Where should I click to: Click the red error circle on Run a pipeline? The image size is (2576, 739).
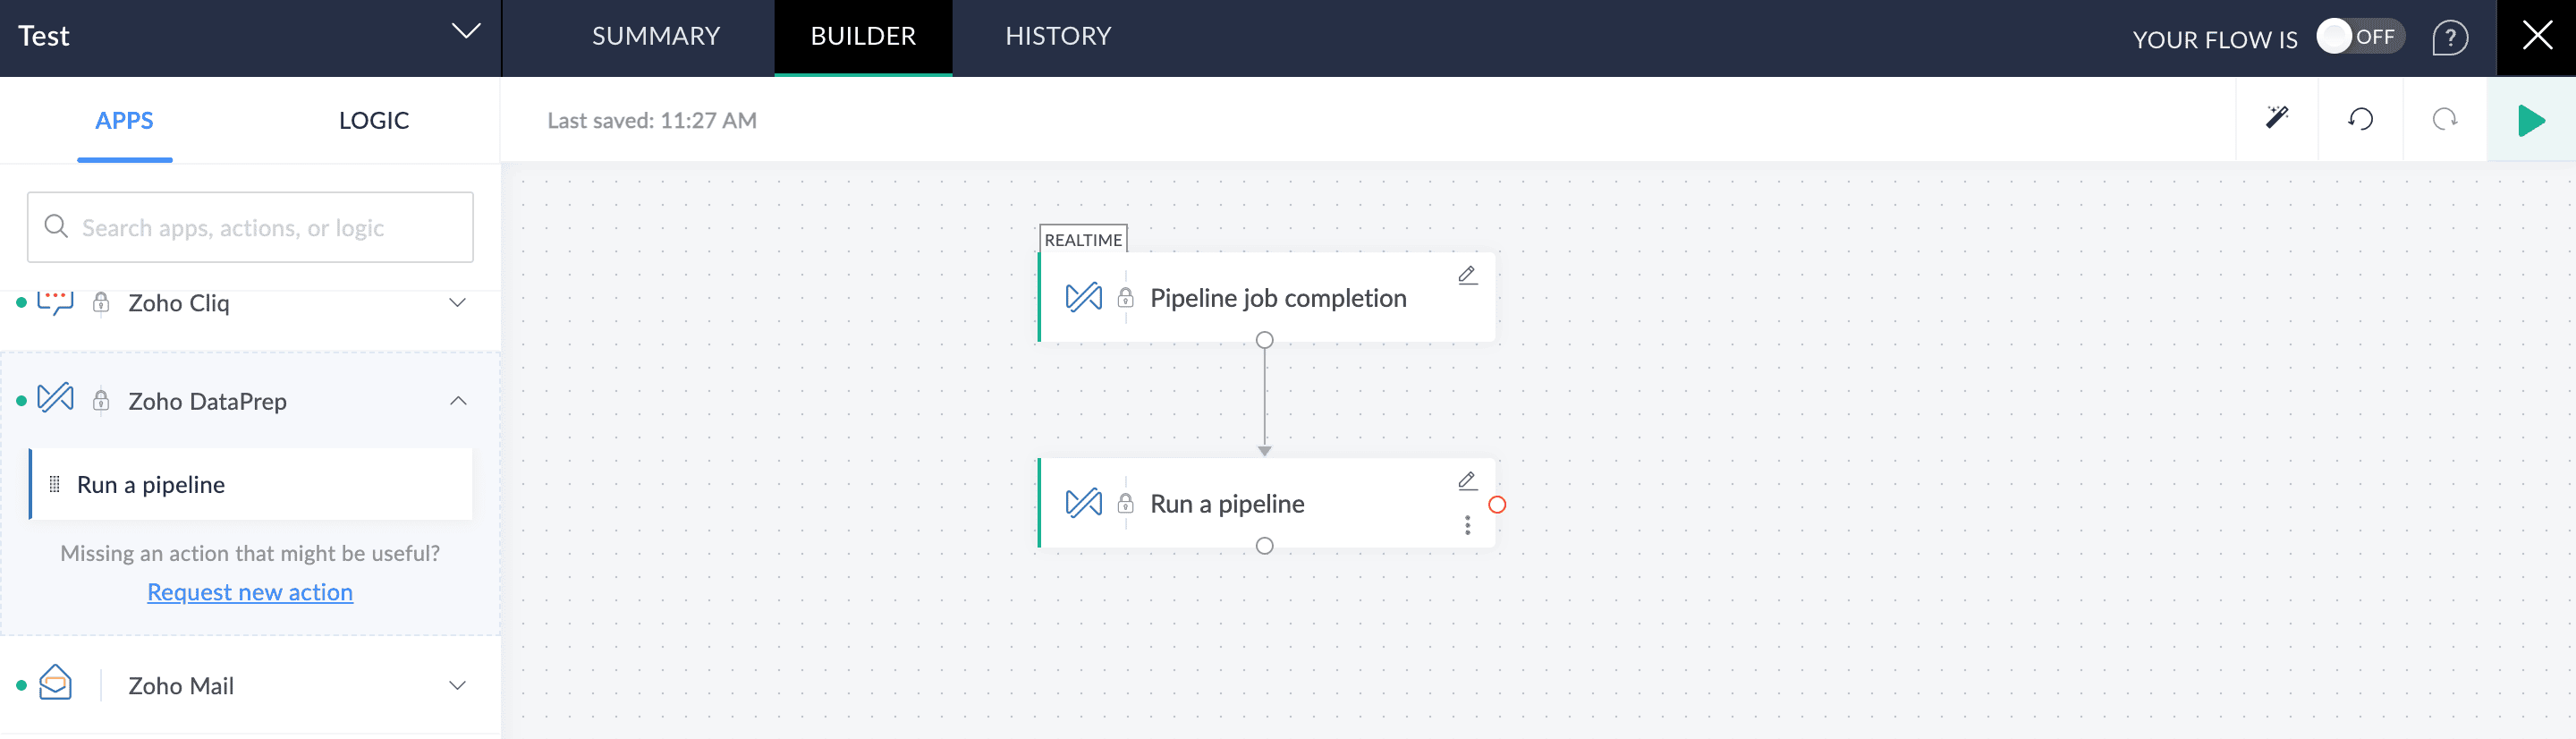tap(1496, 504)
